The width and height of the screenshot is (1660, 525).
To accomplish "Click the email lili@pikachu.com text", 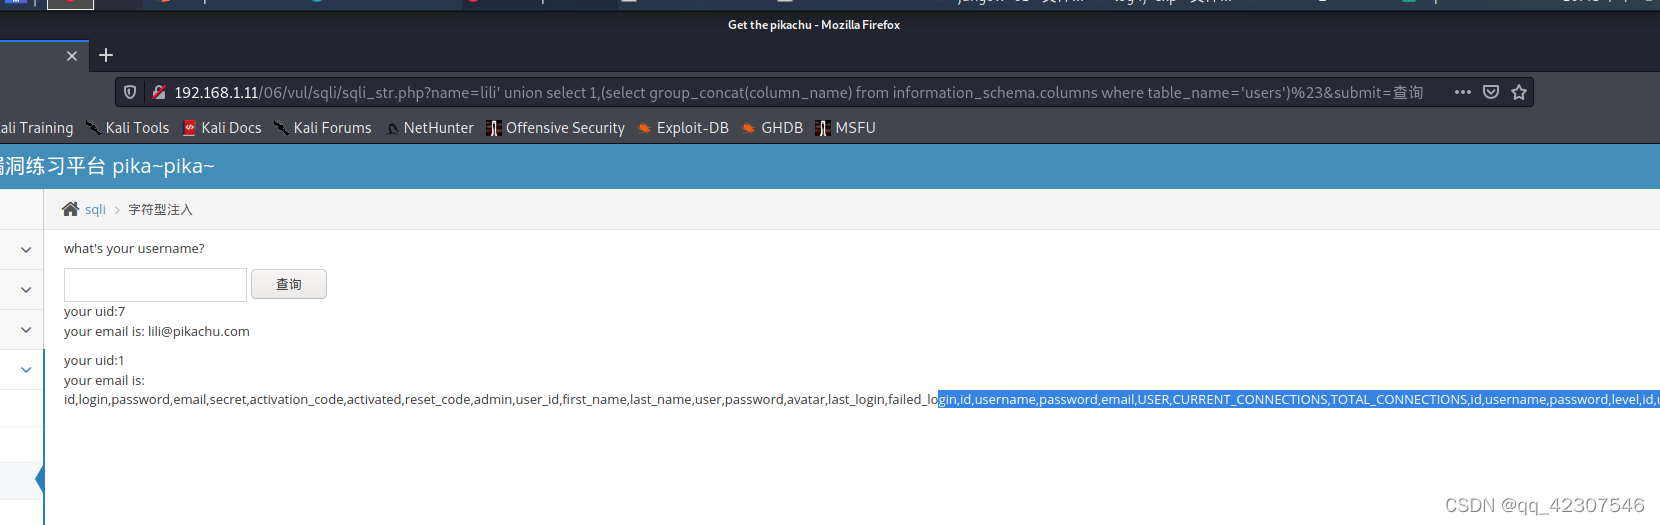I will click(x=199, y=332).
